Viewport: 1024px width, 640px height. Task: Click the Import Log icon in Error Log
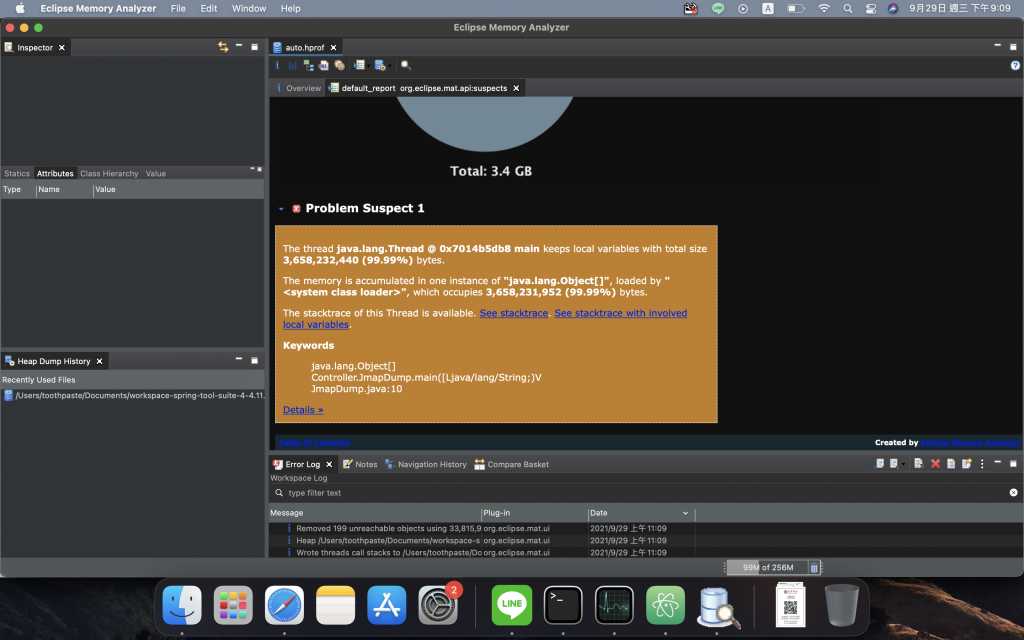coord(894,464)
